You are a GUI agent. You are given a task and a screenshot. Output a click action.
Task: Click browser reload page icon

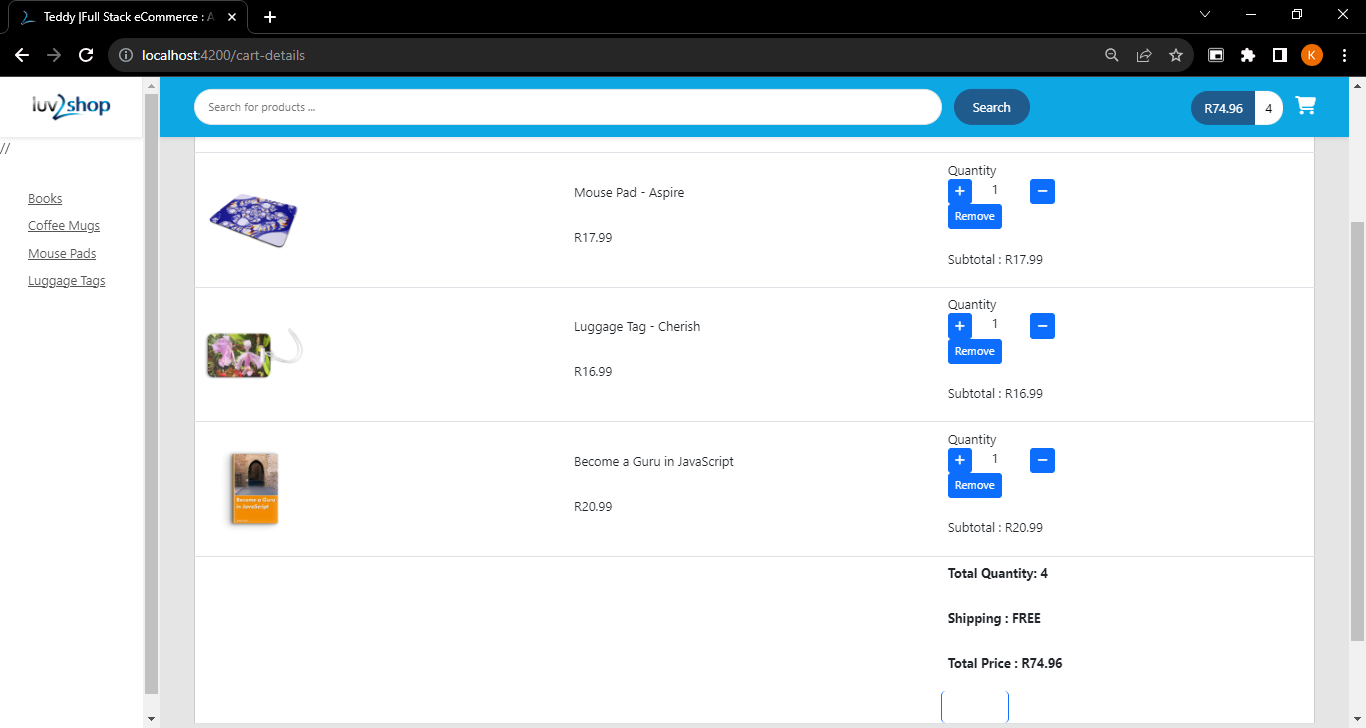[x=86, y=55]
